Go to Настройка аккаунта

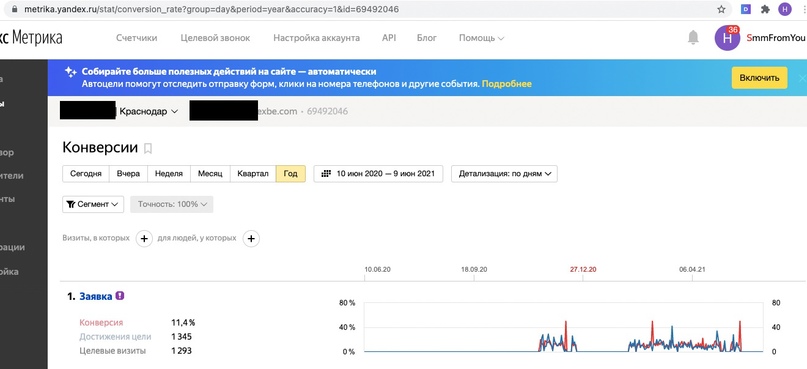(317, 38)
